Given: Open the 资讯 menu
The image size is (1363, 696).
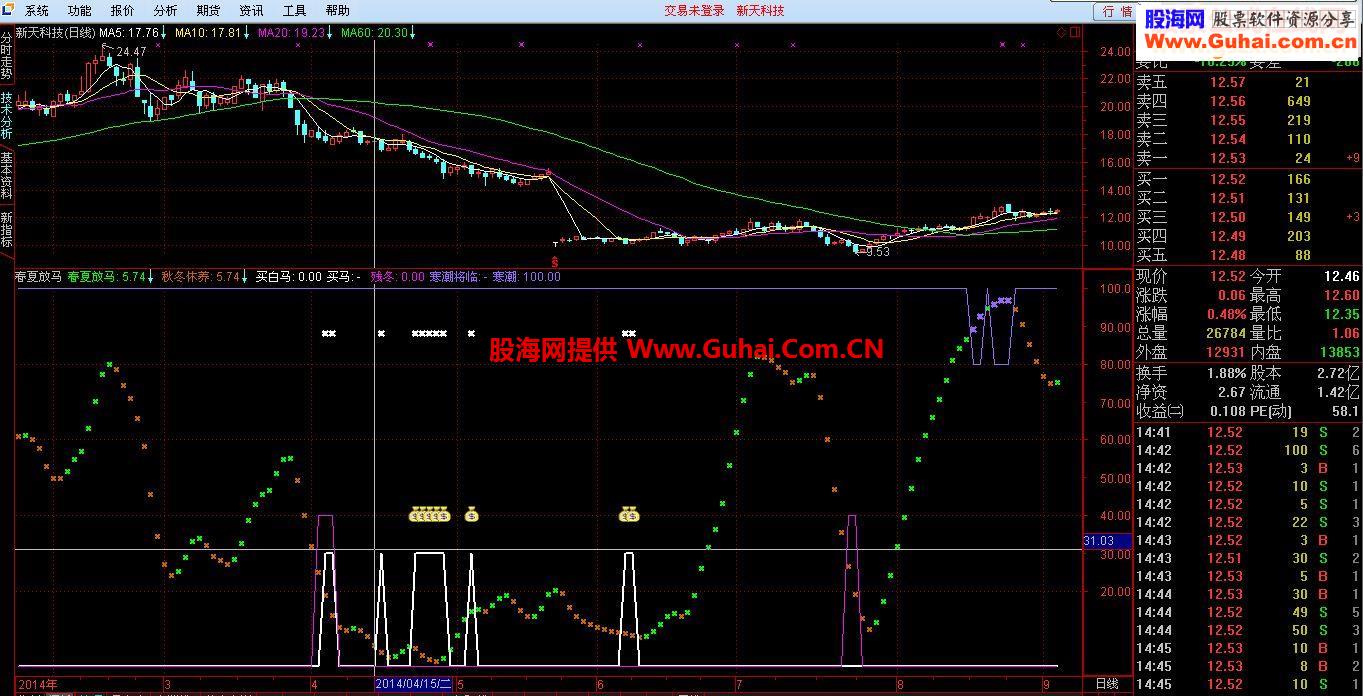Looking at the screenshot, I should click(251, 11).
